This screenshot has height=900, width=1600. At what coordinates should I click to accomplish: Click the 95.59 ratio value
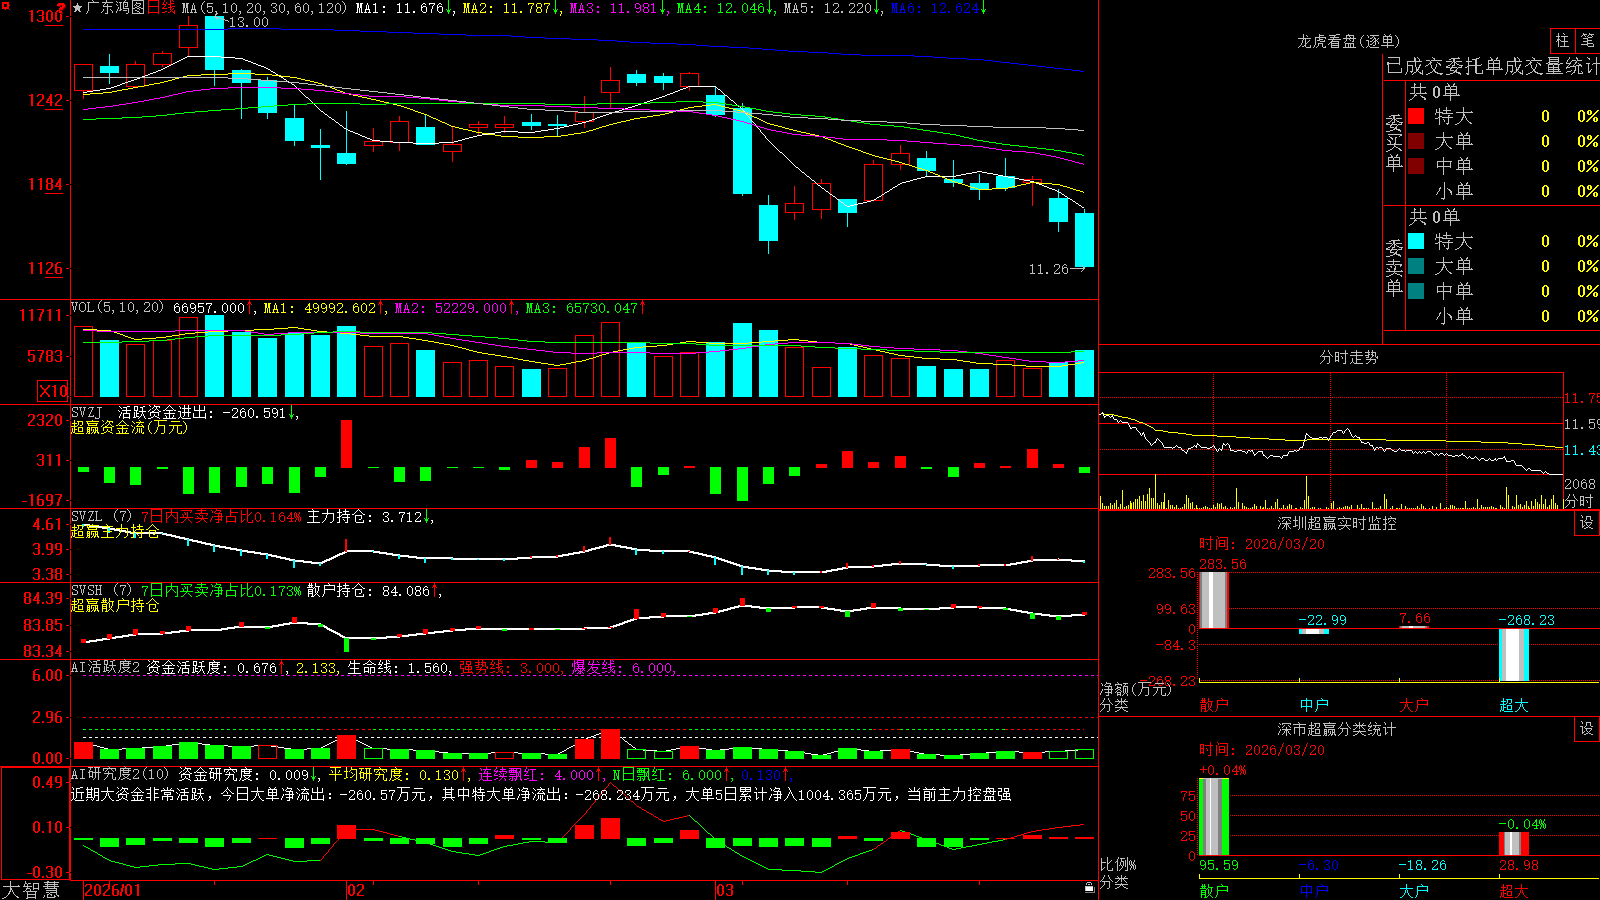(1219, 865)
